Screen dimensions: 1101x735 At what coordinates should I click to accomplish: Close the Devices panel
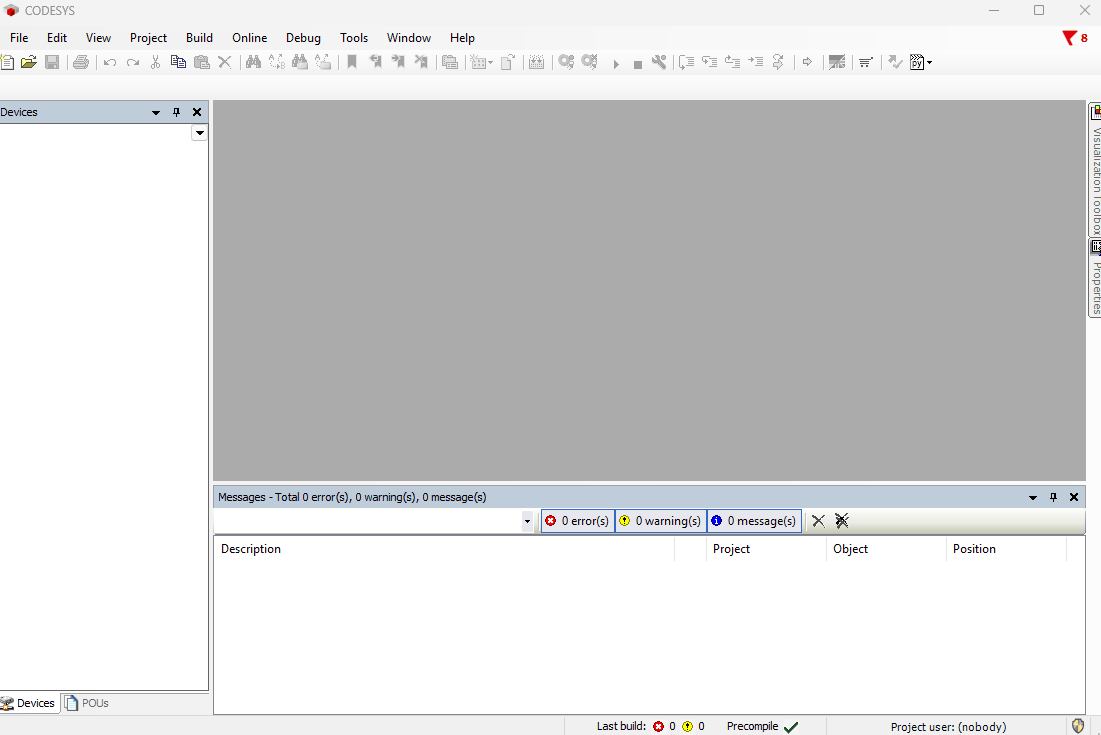tap(197, 112)
